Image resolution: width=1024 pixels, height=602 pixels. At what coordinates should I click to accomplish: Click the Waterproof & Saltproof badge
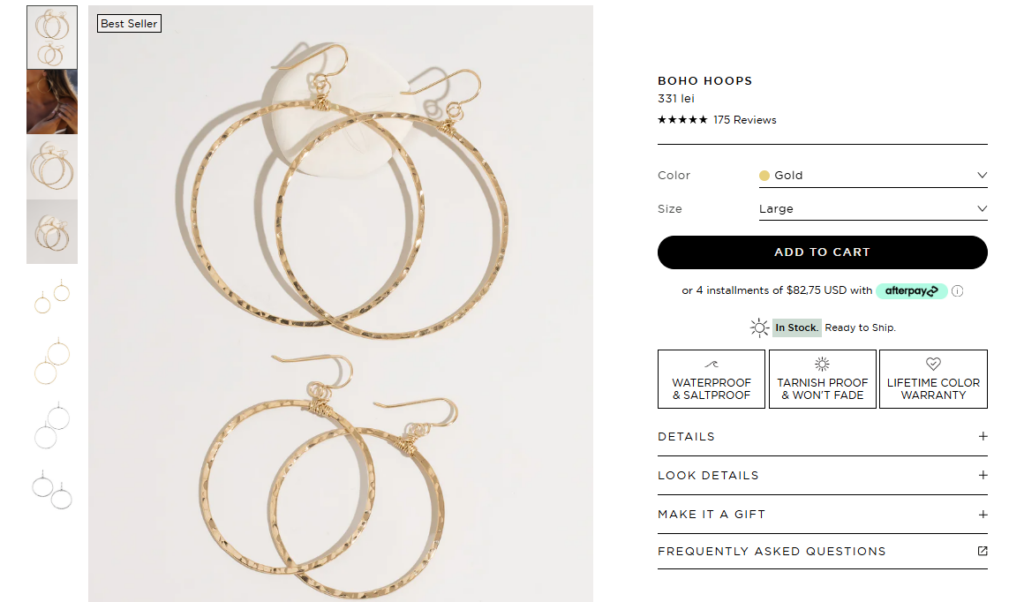711,379
